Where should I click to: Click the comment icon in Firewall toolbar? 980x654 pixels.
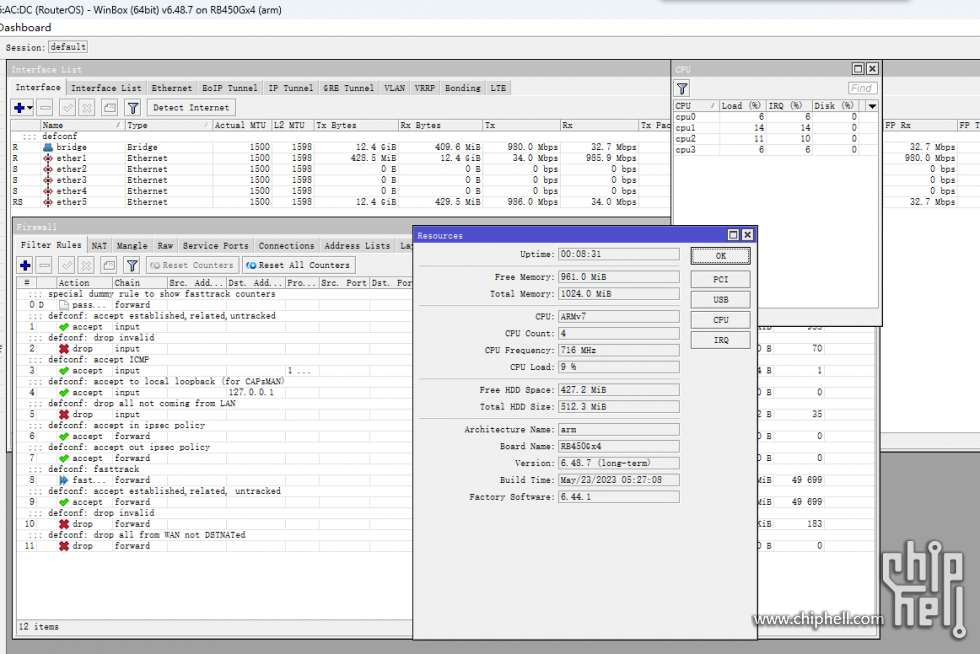click(x=109, y=265)
